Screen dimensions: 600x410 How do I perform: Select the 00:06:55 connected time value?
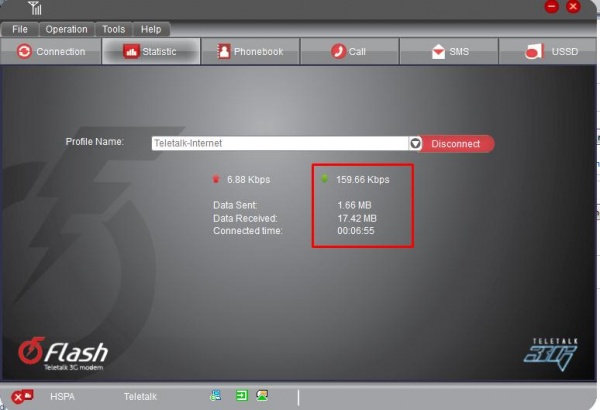(x=356, y=231)
